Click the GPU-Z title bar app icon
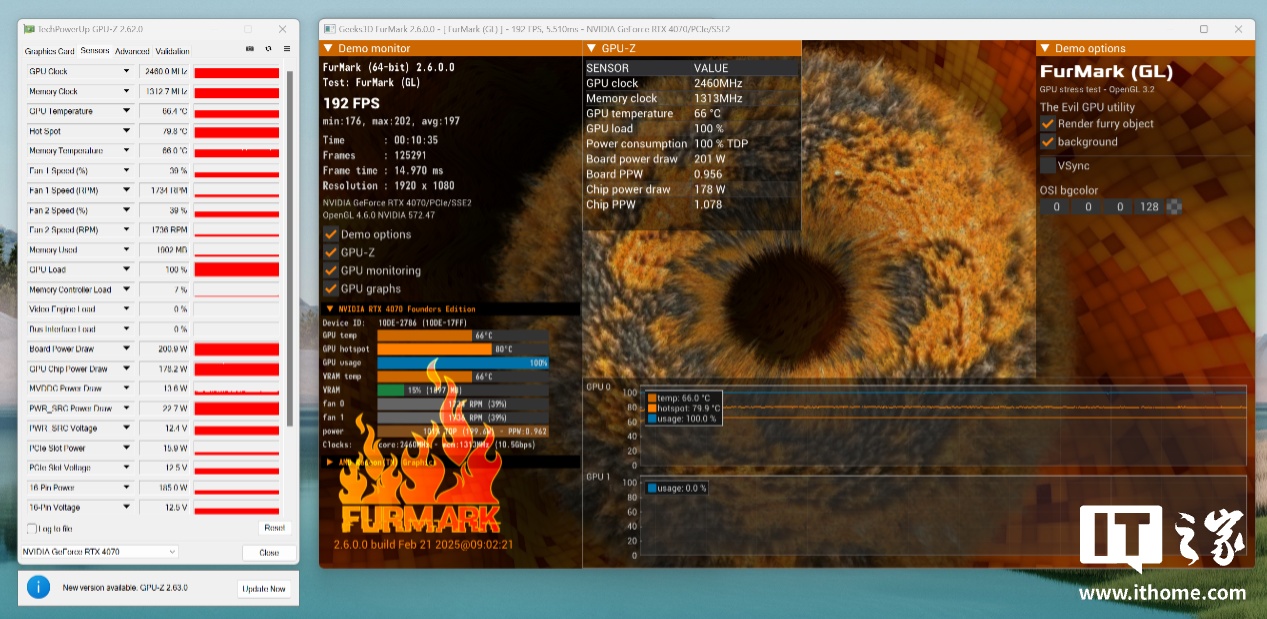The image size is (1267, 619). point(27,29)
